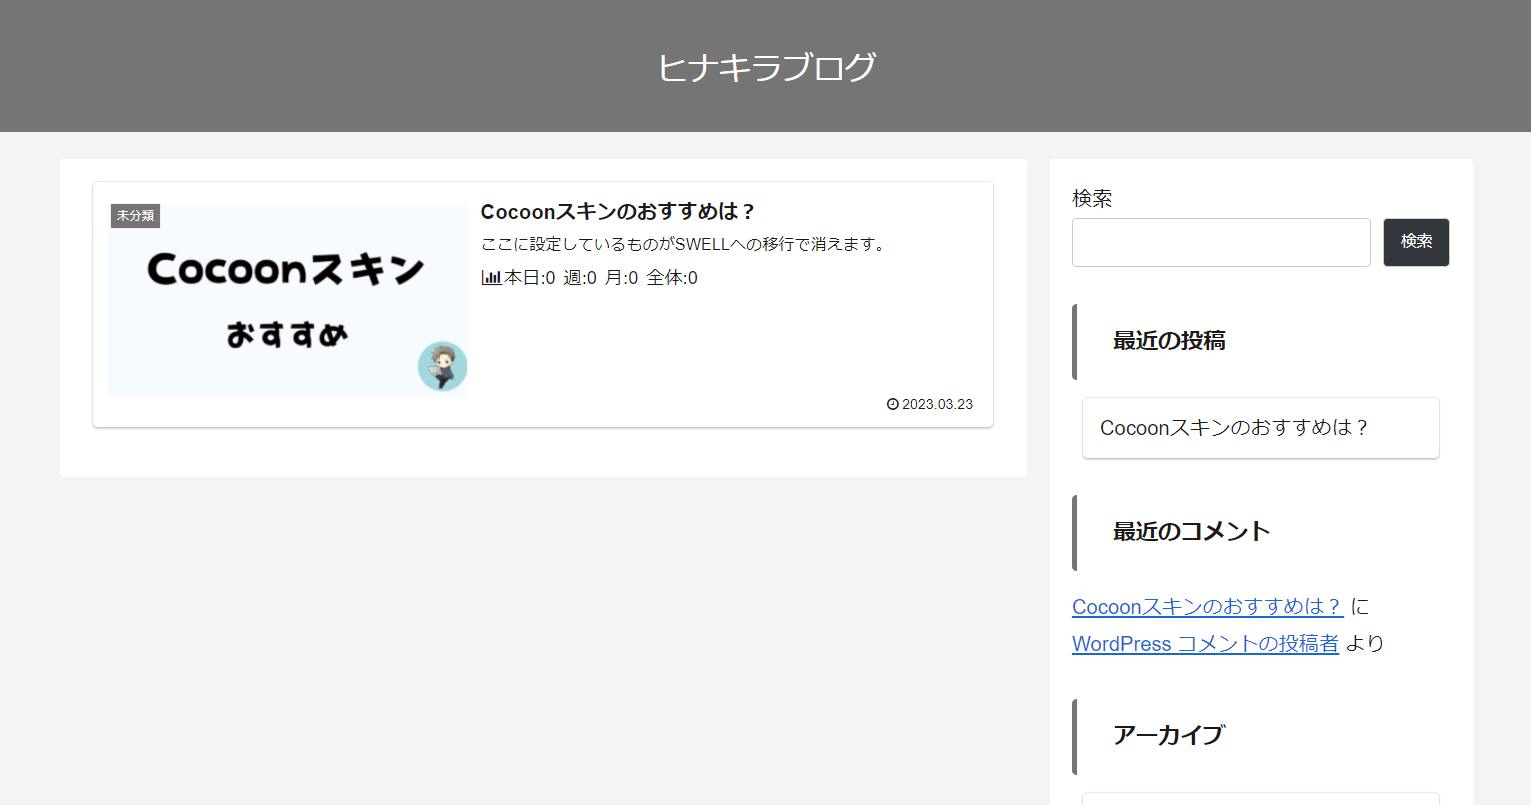Click the post date 2023.03.23
The height and width of the screenshot is (805, 1531).
[x=937, y=404]
